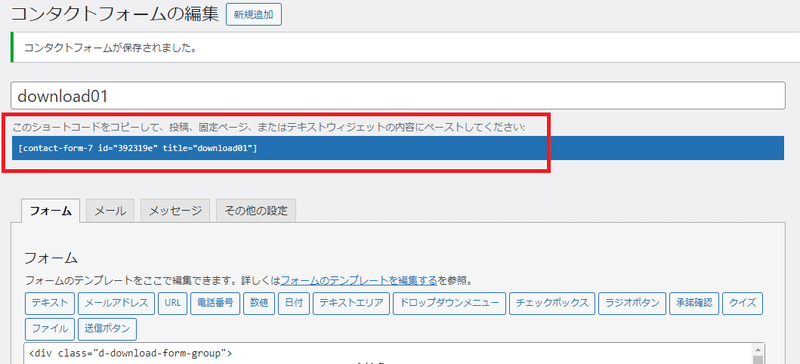The height and width of the screenshot is (364, 800).
Task: Add a チェックボックス tag
Action: (x=552, y=303)
